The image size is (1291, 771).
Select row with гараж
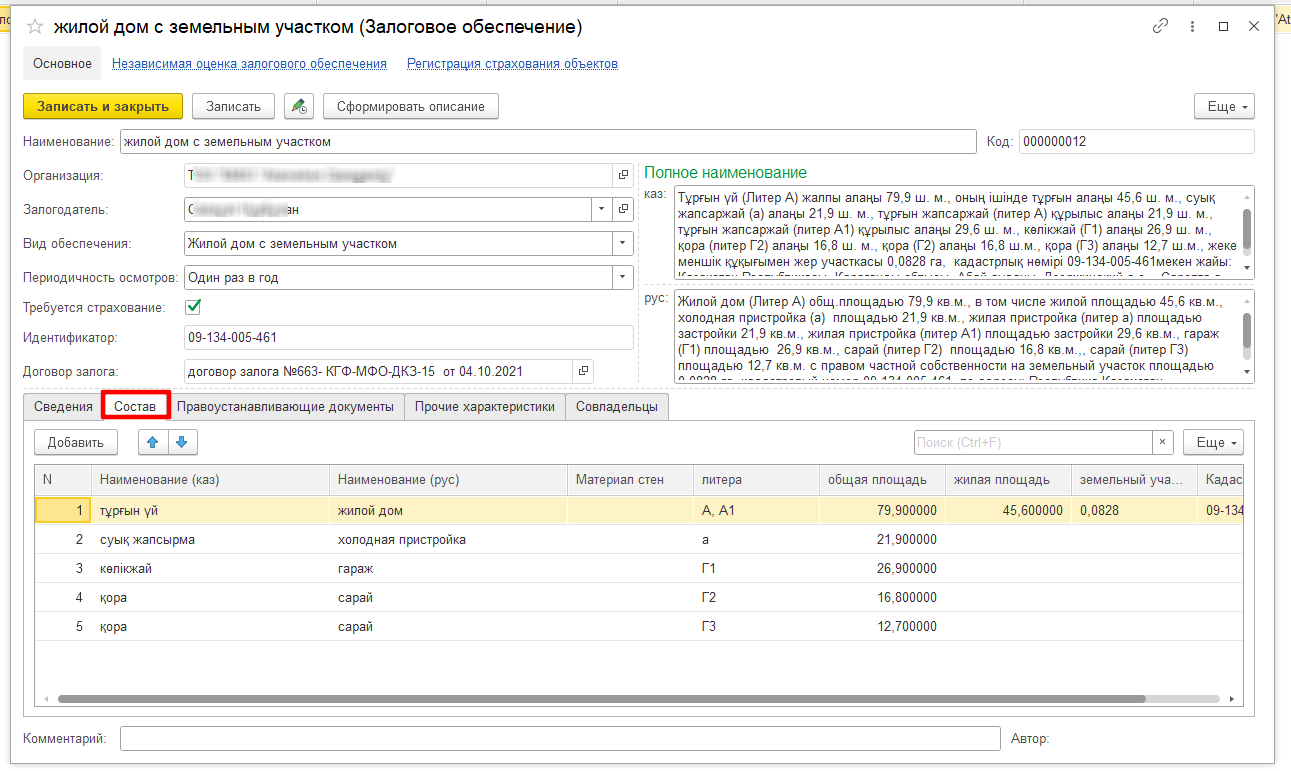pyautogui.click(x=639, y=568)
